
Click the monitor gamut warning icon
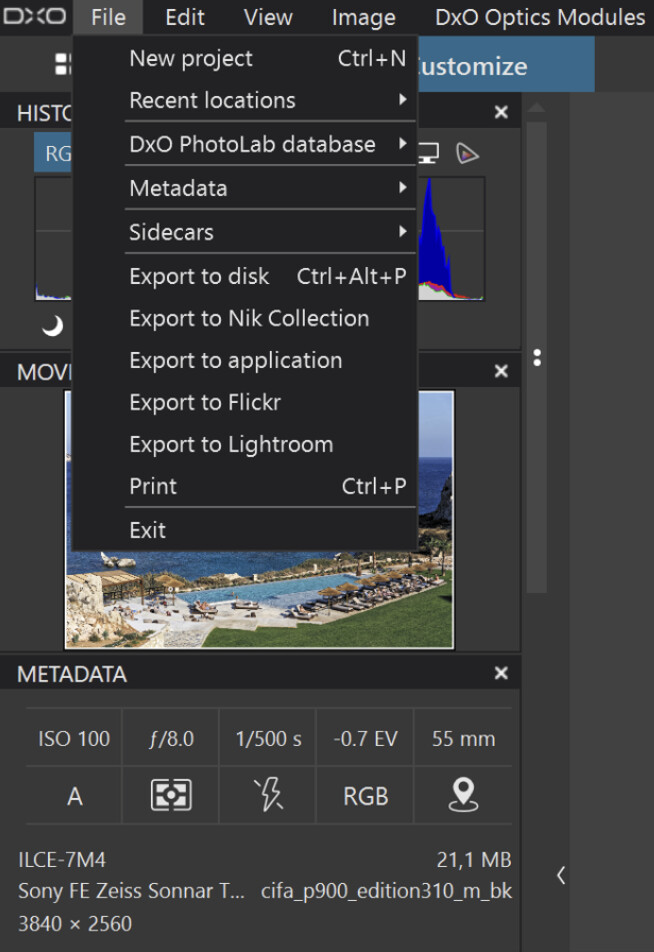point(429,153)
